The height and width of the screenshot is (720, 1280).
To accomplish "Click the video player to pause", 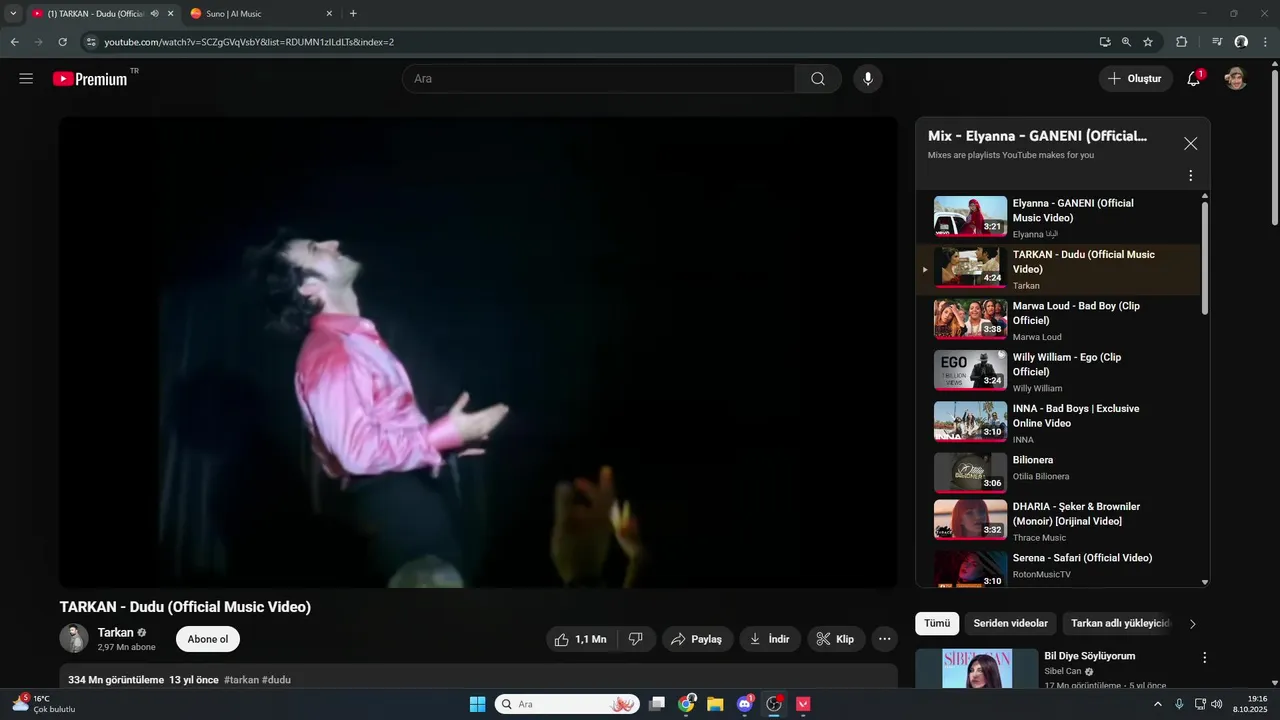I will click(x=478, y=352).
